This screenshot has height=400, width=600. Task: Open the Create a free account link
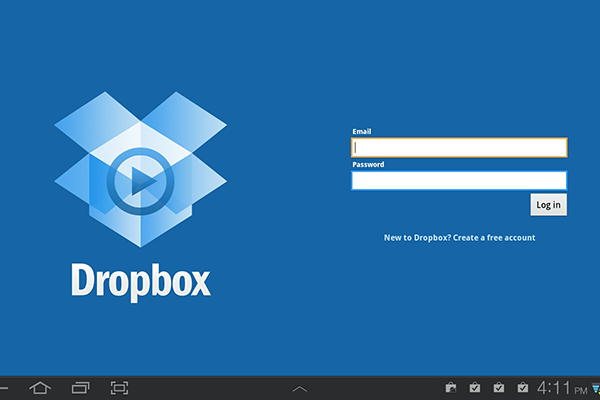(494, 238)
